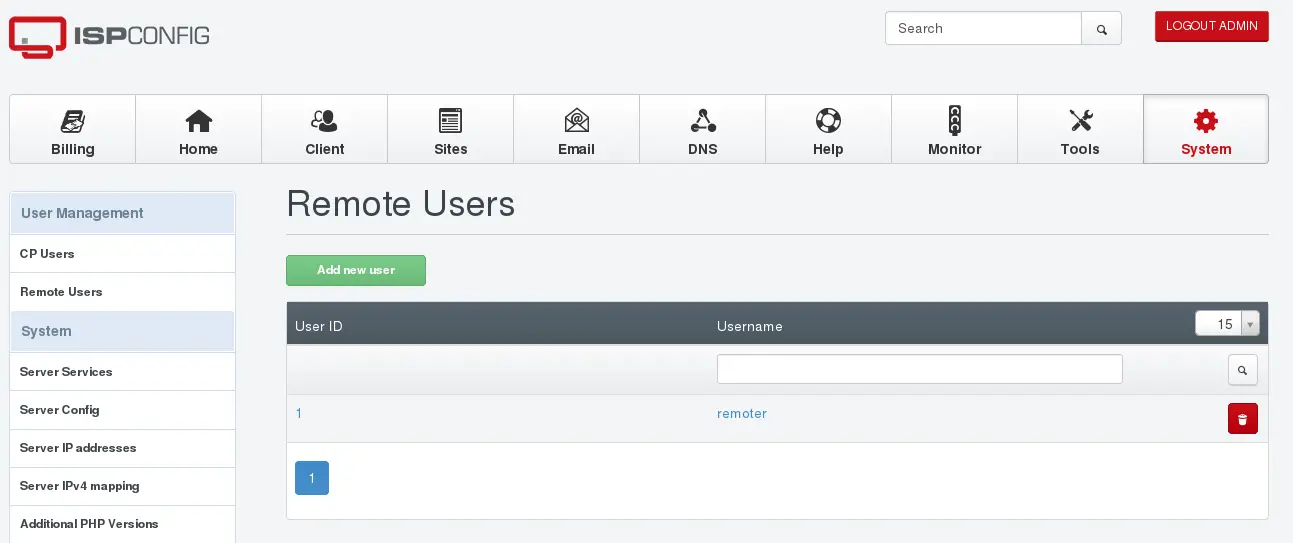
Task: Expand the records per page dropdown
Action: (1227, 324)
